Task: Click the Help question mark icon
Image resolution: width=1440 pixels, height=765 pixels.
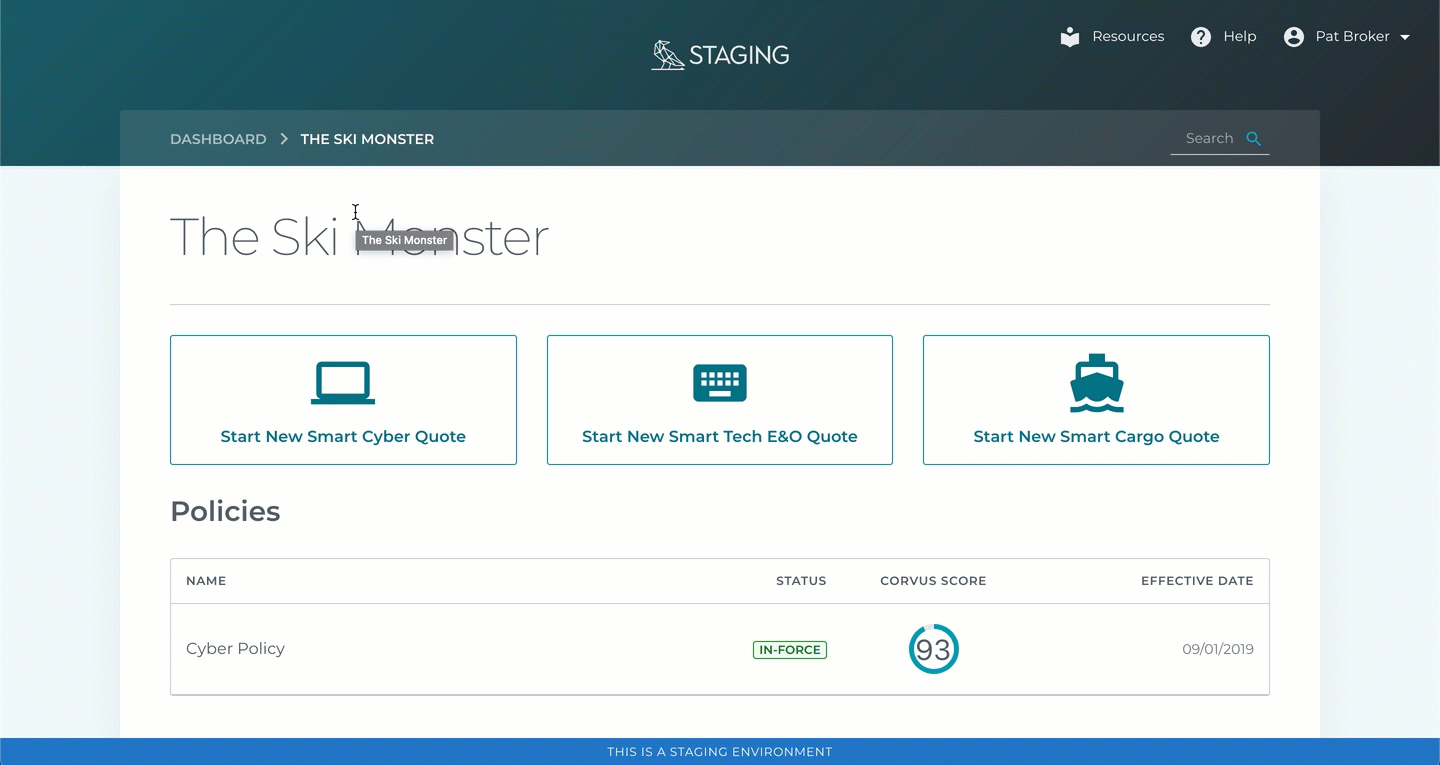Action: coord(1201,37)
